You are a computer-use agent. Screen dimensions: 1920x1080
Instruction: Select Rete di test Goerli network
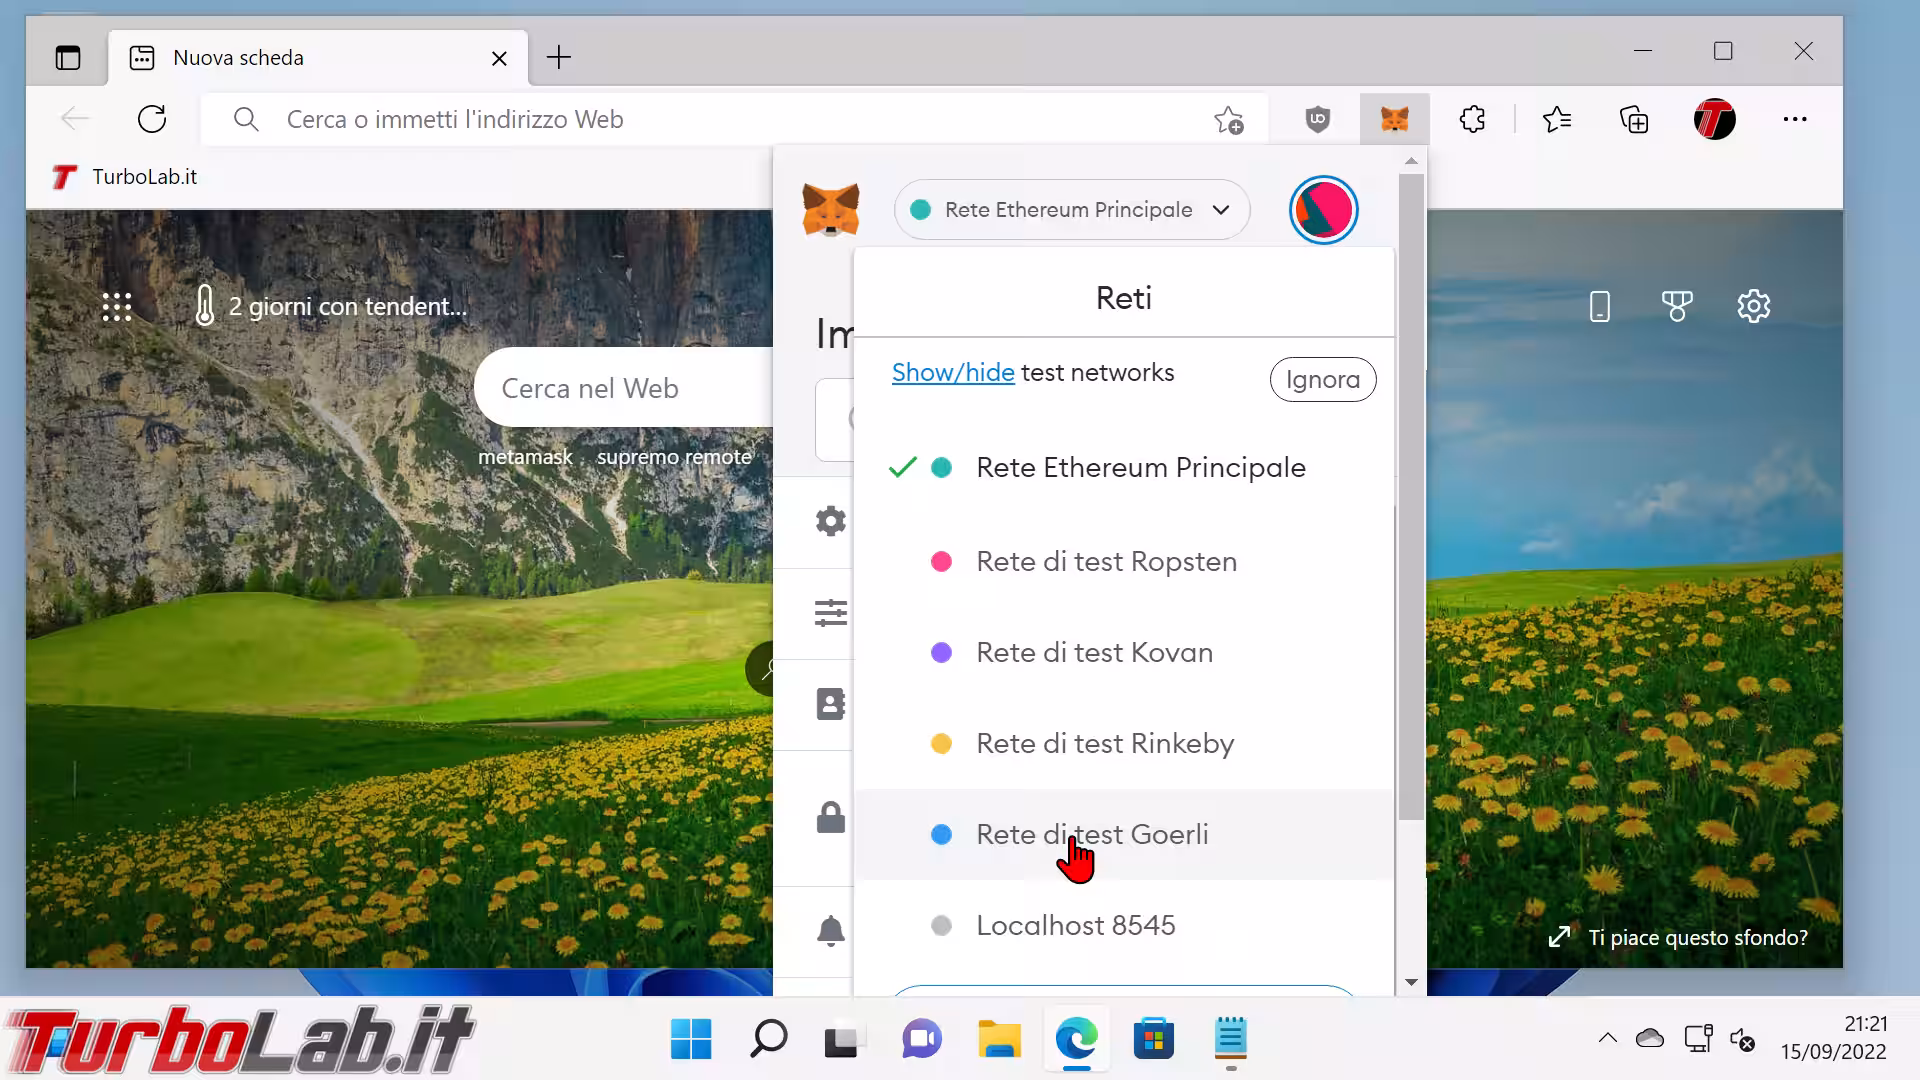1092,835
